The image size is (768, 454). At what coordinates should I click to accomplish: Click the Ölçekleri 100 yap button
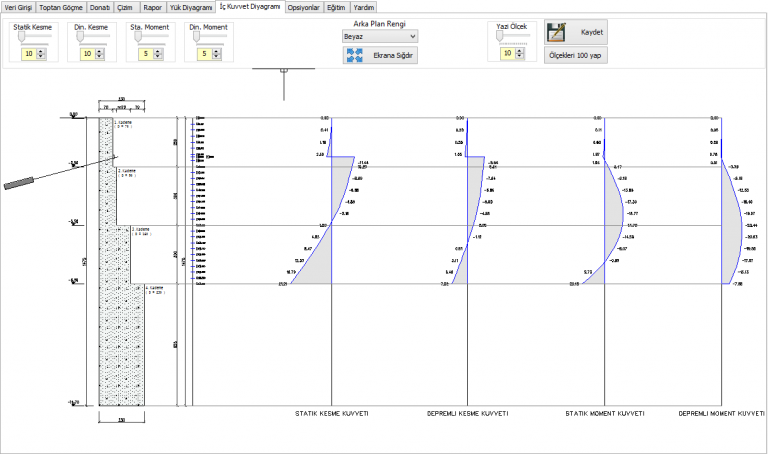click(576, 55)
